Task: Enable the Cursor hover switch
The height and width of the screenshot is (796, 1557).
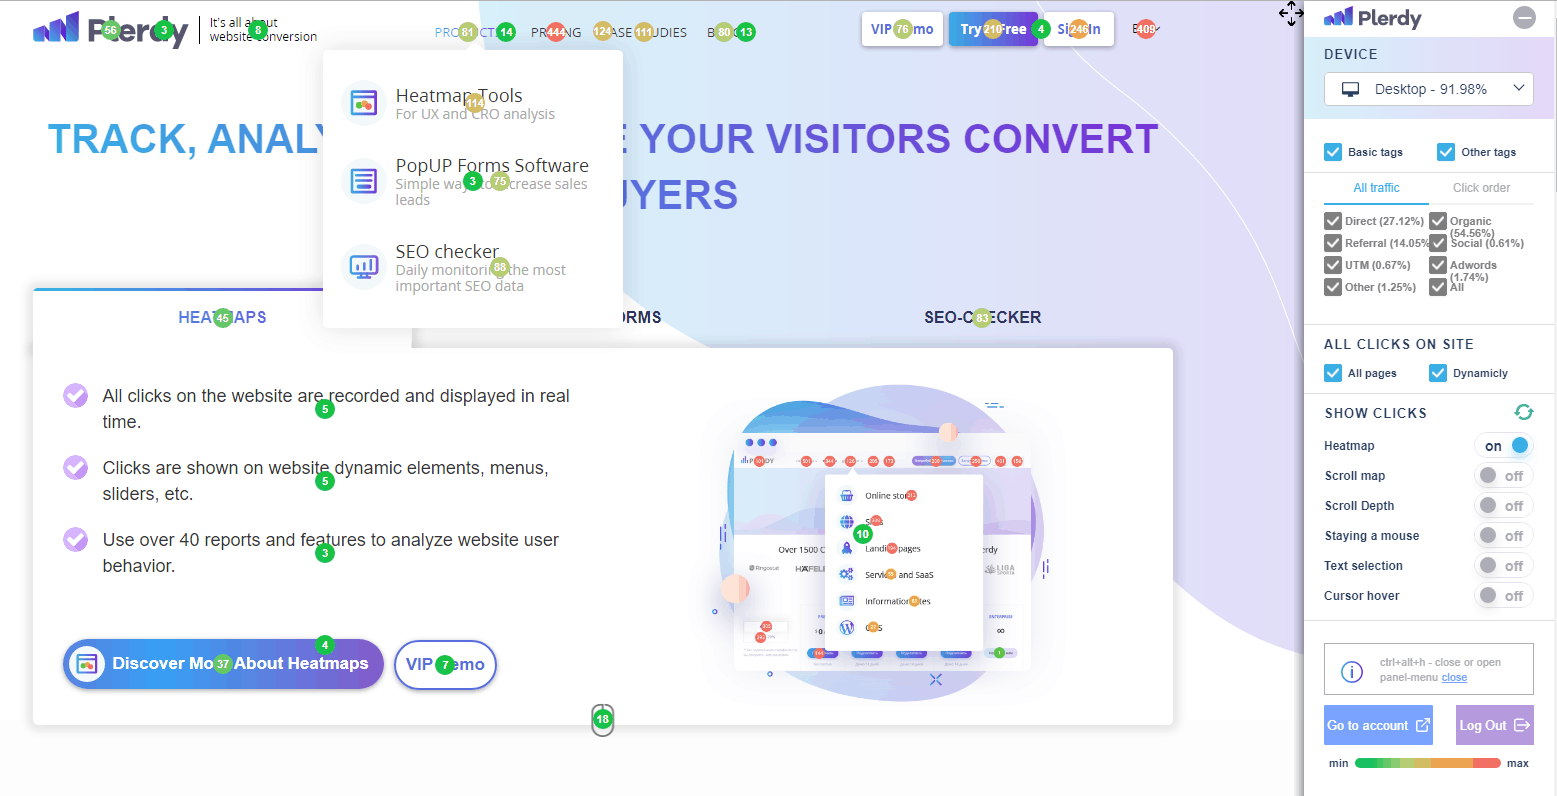Action: click(x=1504, y=596)
